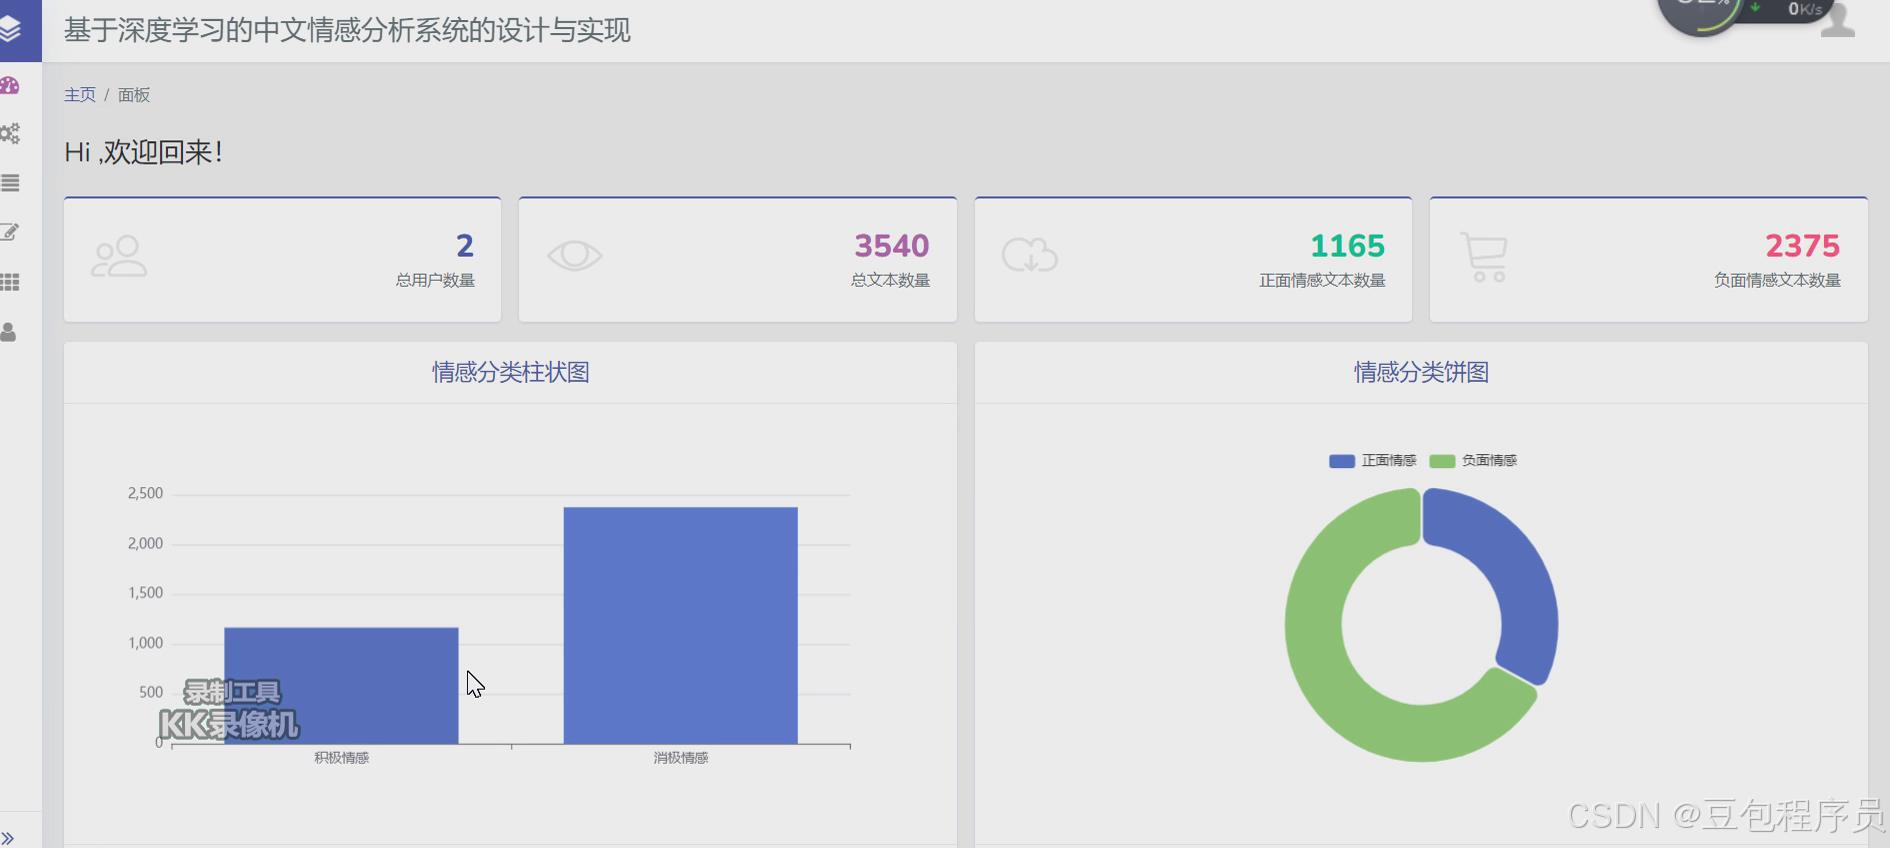Toggle 负面情感 legend swatch in pie chart

1442,461
